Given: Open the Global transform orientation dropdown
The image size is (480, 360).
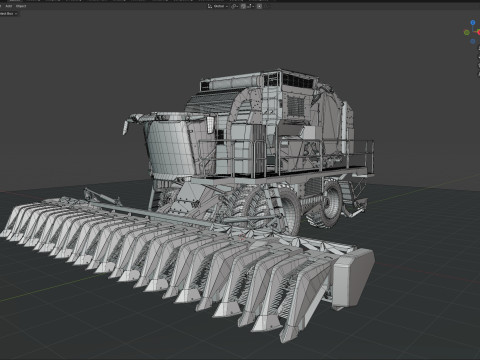Looking at the screenshot, I should pyautogui.click(x=218, y=6).
